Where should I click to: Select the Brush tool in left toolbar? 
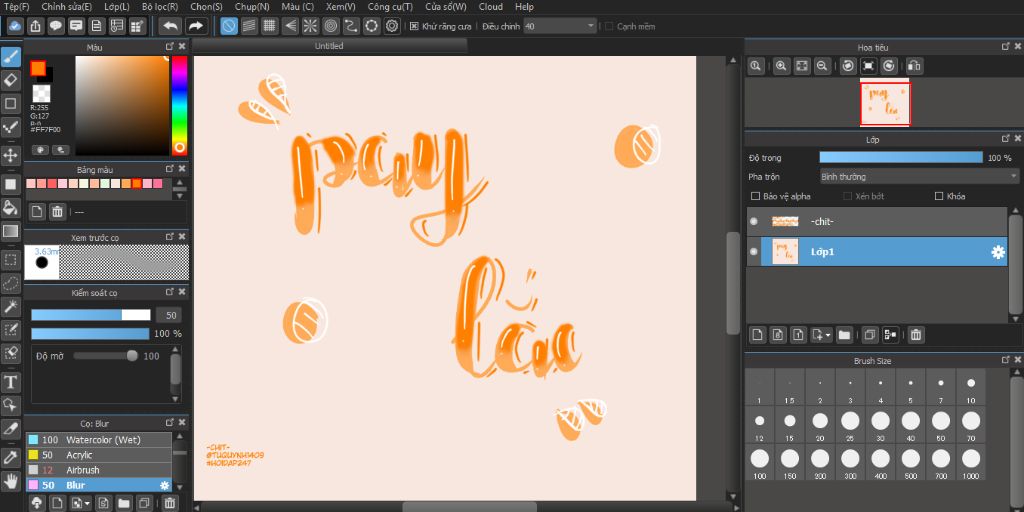click(10, 58)
